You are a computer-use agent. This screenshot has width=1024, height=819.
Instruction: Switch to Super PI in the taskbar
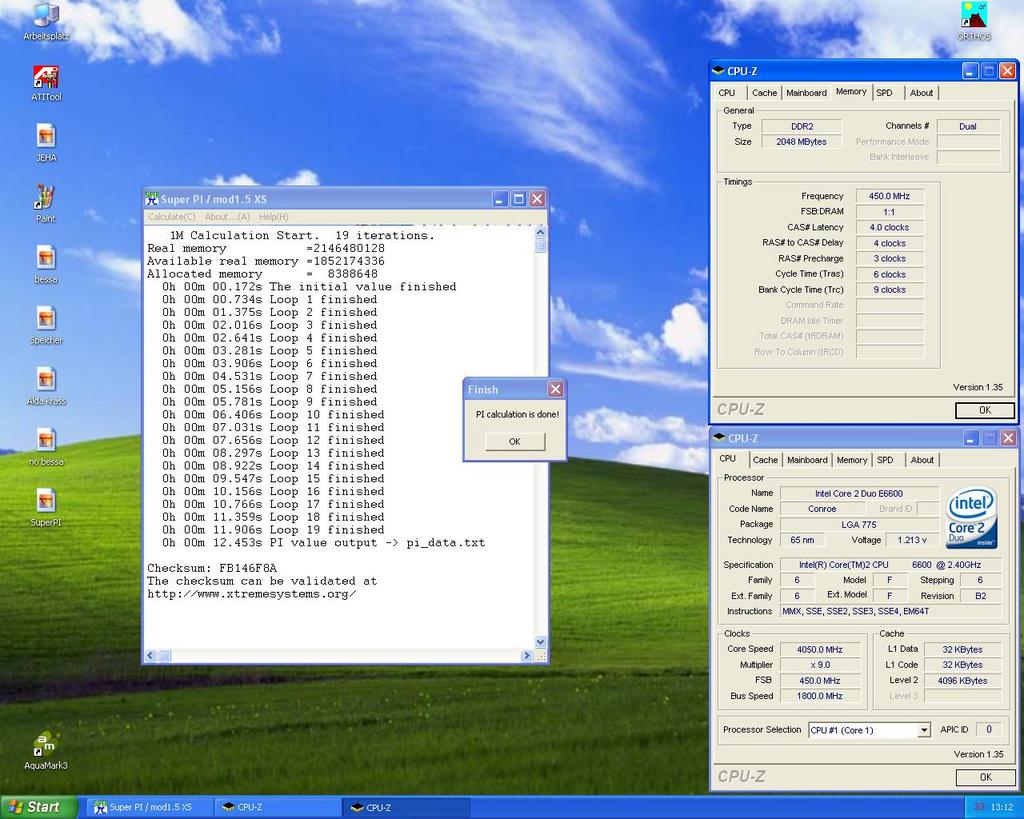point(149,807)
